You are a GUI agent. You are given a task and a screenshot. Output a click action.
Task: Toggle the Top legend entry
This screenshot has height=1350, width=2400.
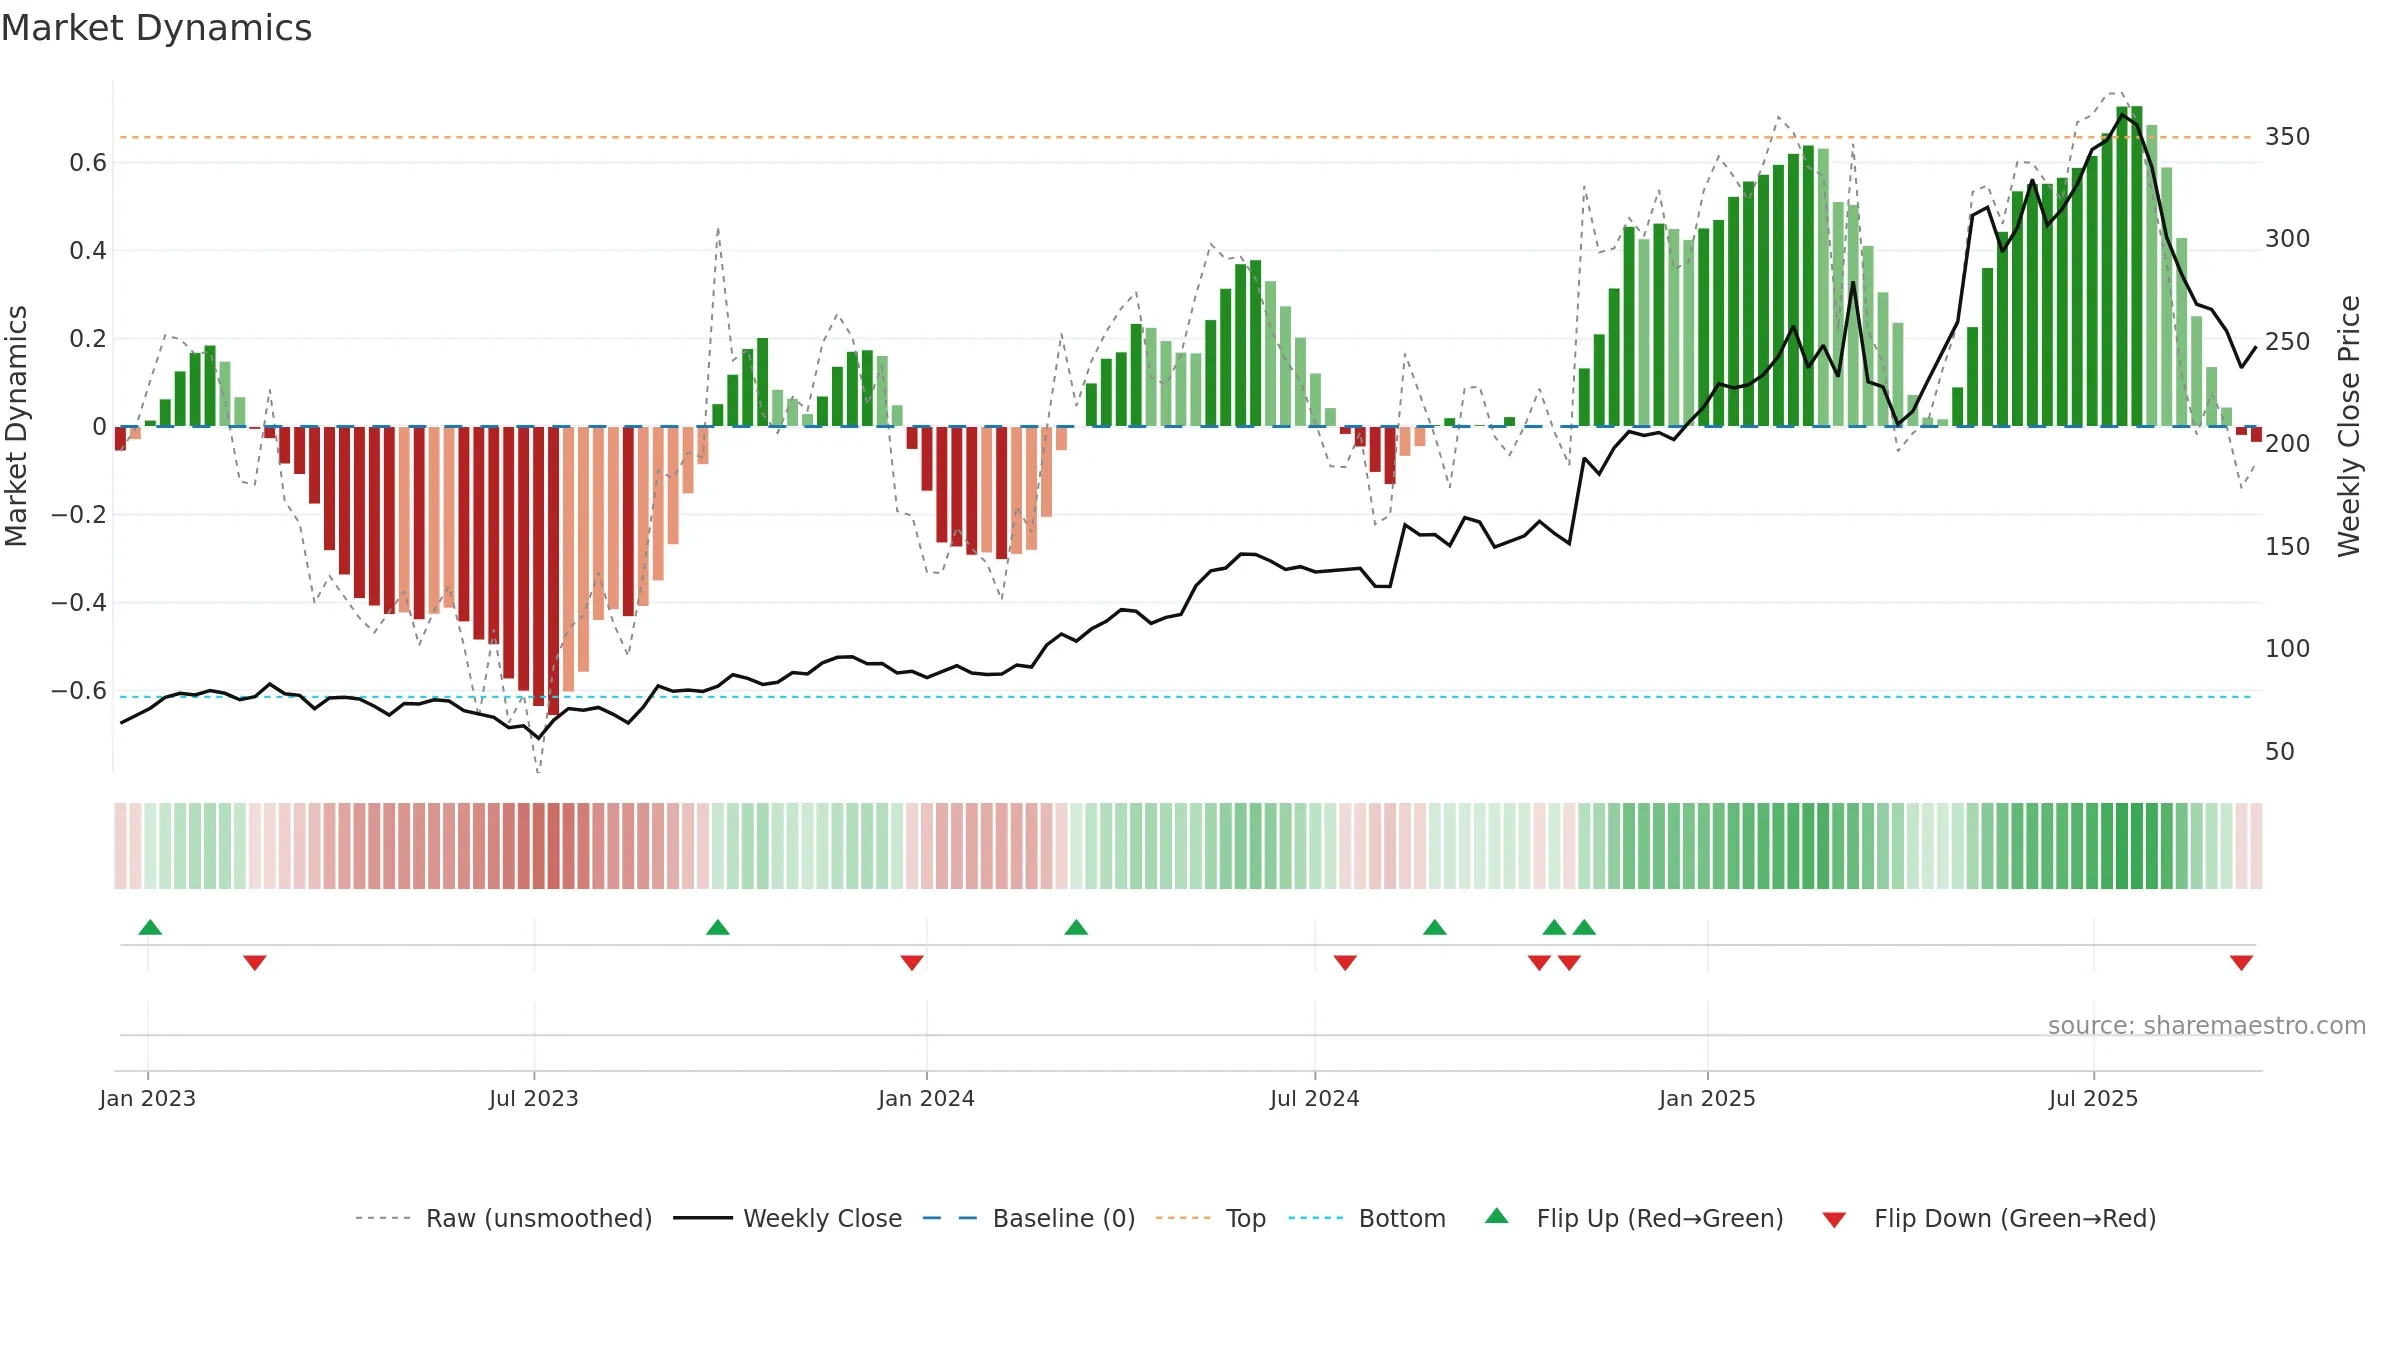click(1211, 1218)
